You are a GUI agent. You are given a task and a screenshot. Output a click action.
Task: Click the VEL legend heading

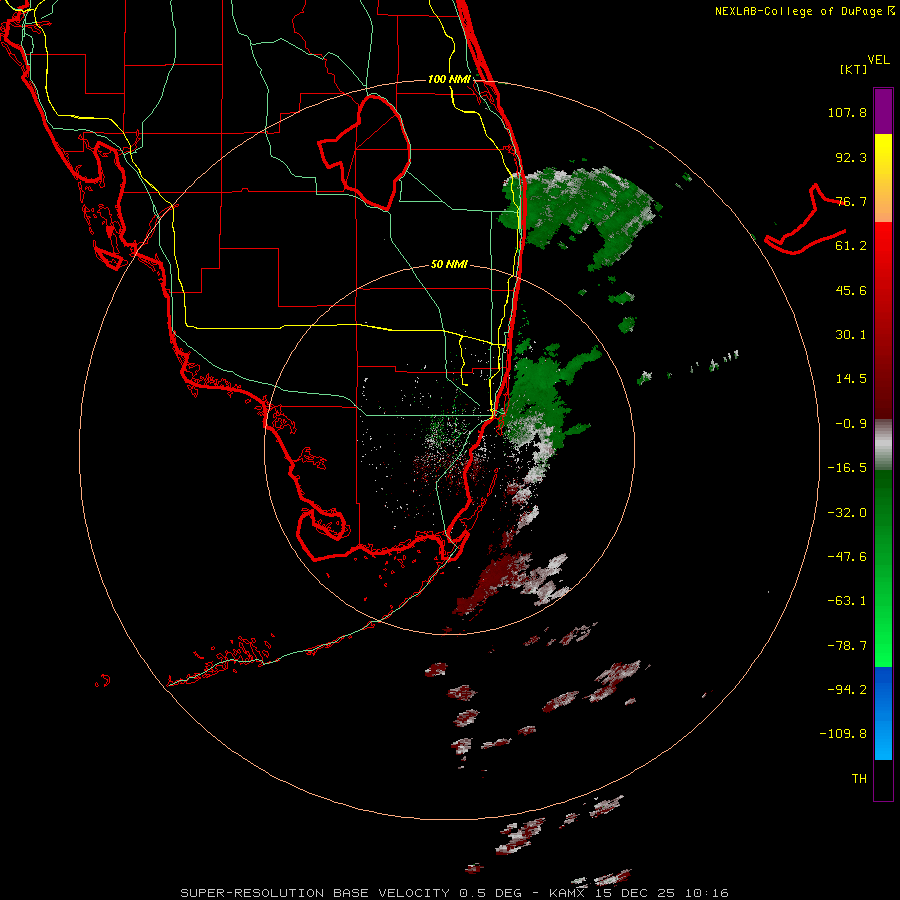click(x=878, y=60)
